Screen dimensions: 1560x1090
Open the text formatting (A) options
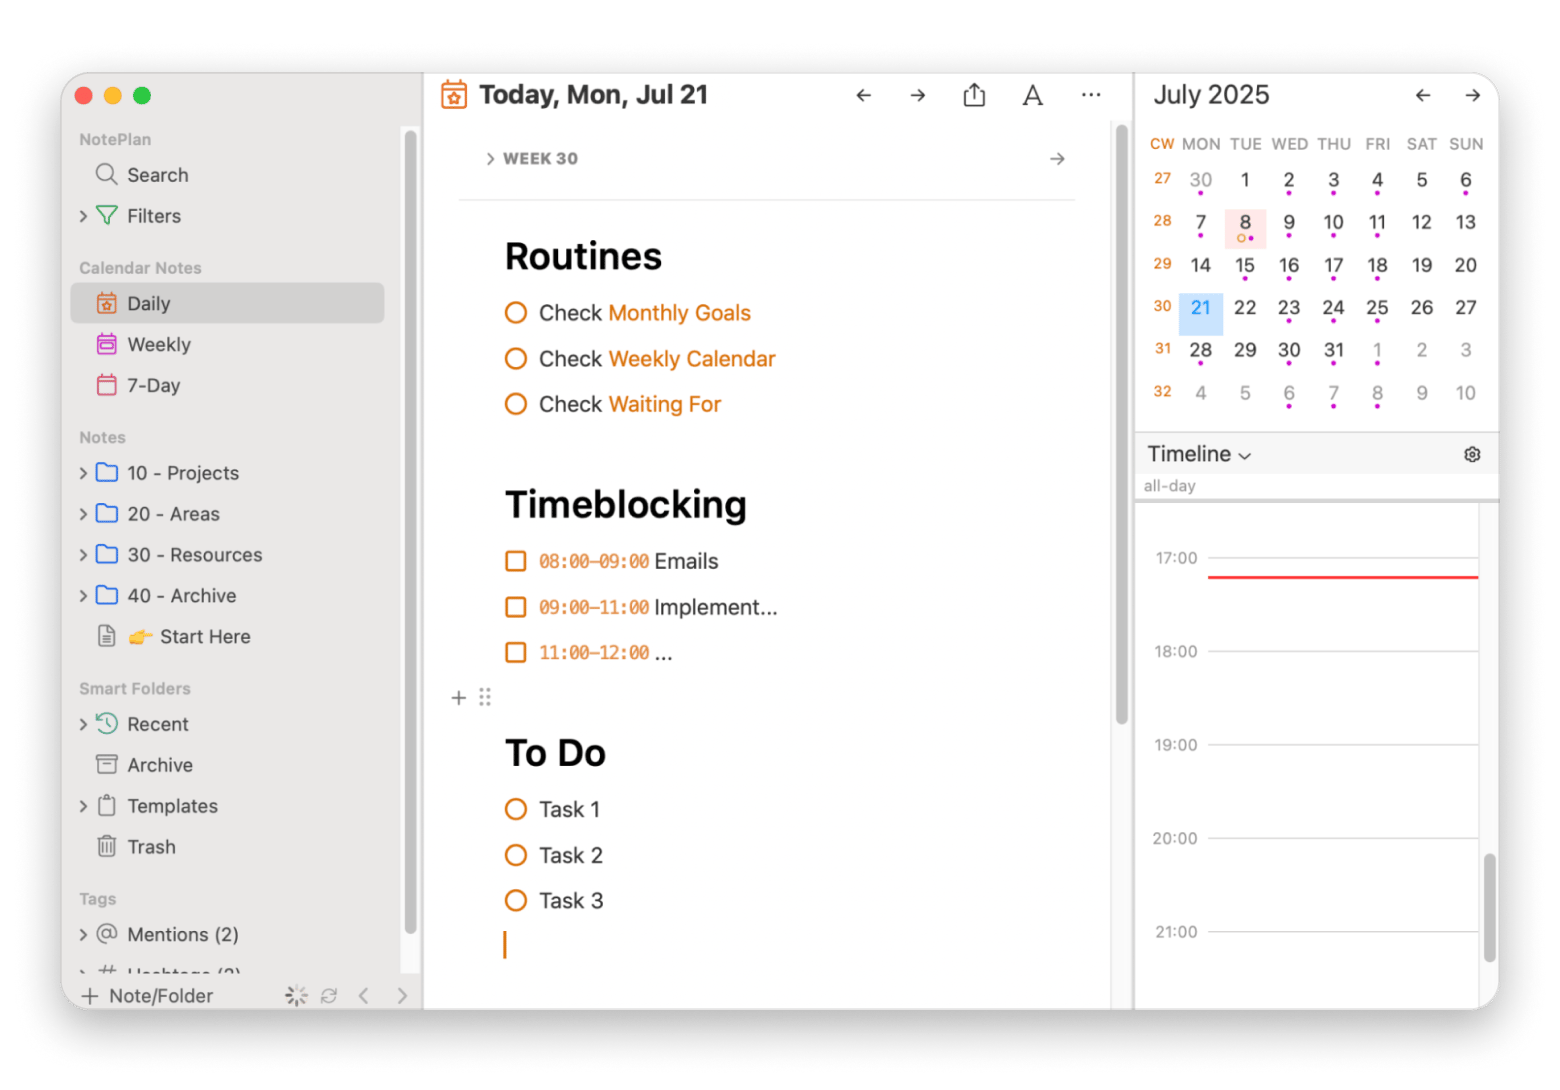(x=1032, y=95)
